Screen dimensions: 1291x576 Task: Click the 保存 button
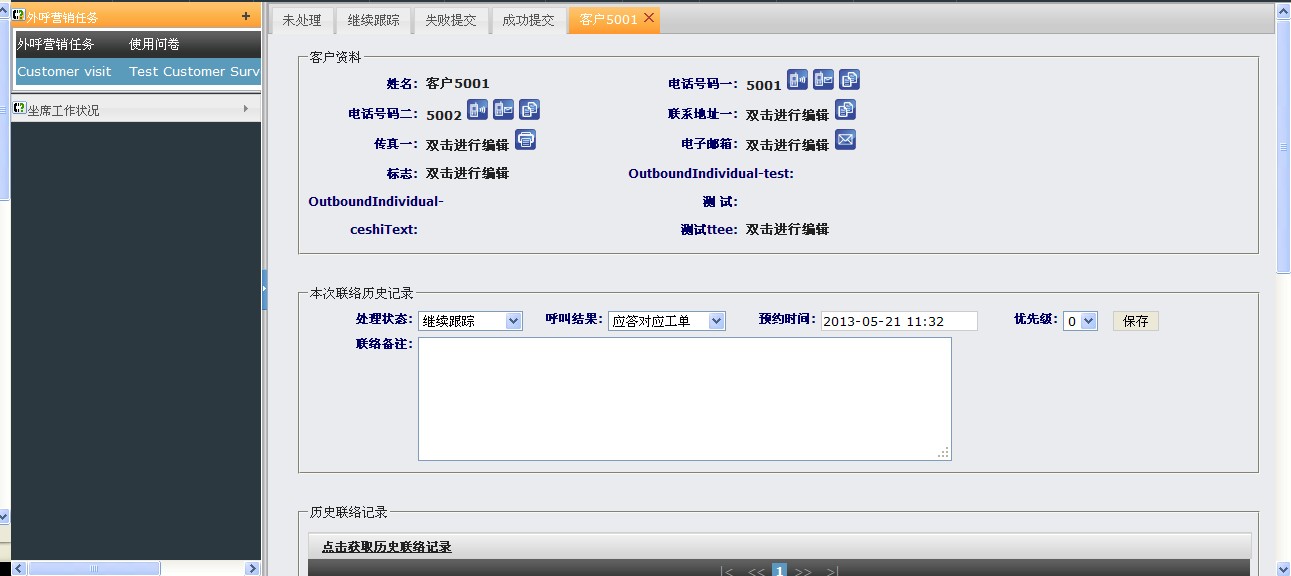(x=1135, y=321)
